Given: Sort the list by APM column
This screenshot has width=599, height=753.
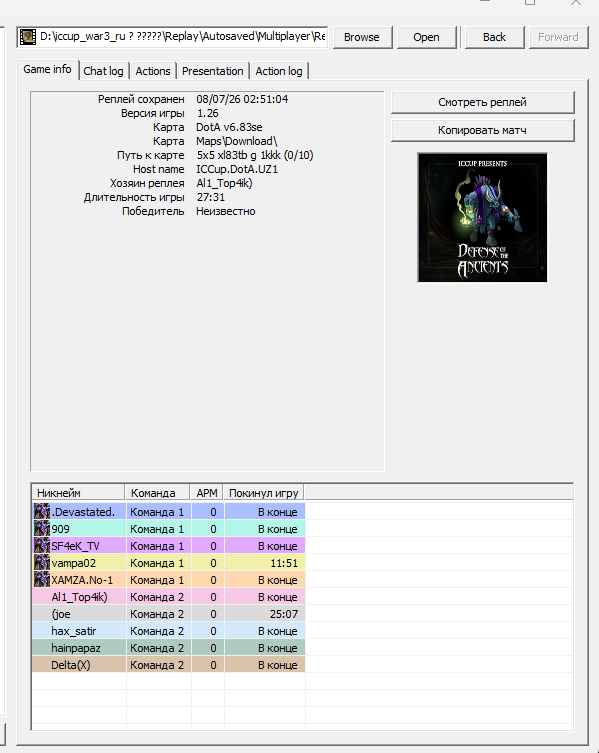Looking at the screenshot, I should point(207,493).
